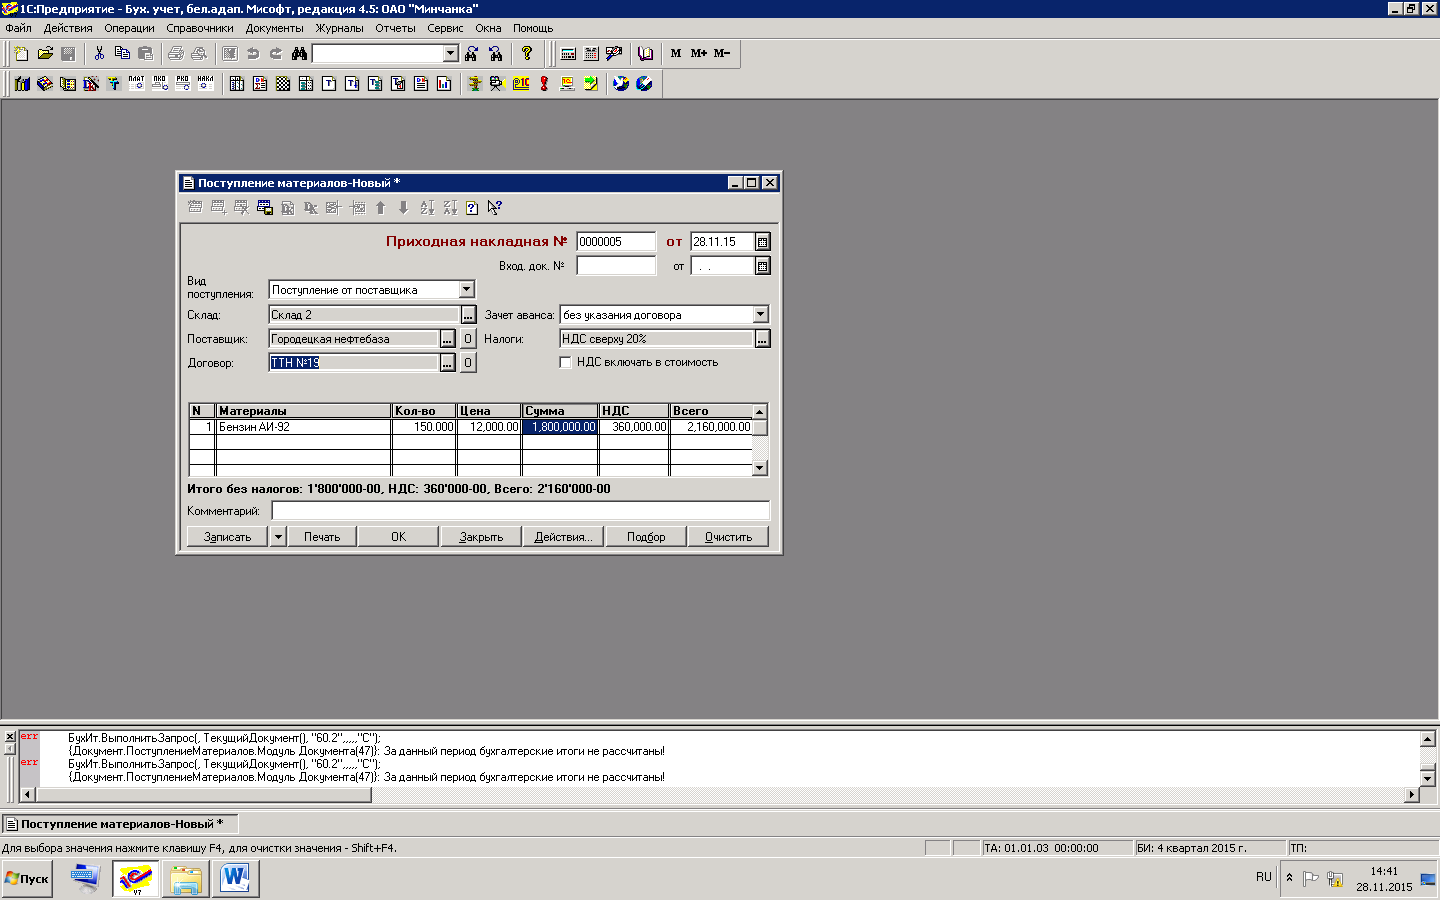Click the message panel scroll up arrow
Viewport: 1440px width, 900px height.
click(1427, 739)
